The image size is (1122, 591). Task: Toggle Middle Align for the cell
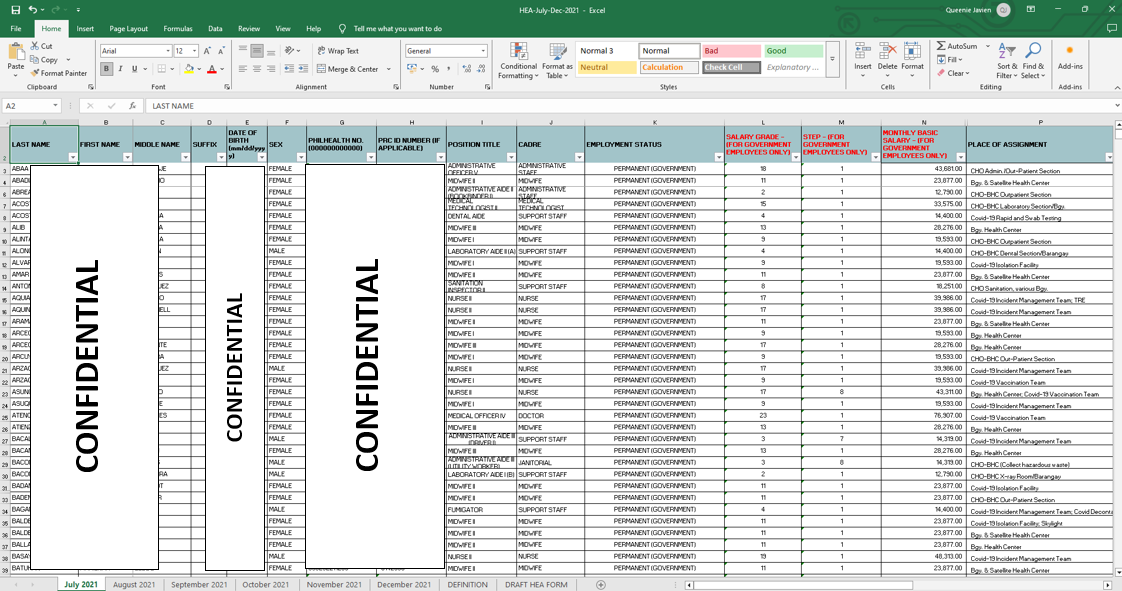pyautogui.click(x=257, y=51)
